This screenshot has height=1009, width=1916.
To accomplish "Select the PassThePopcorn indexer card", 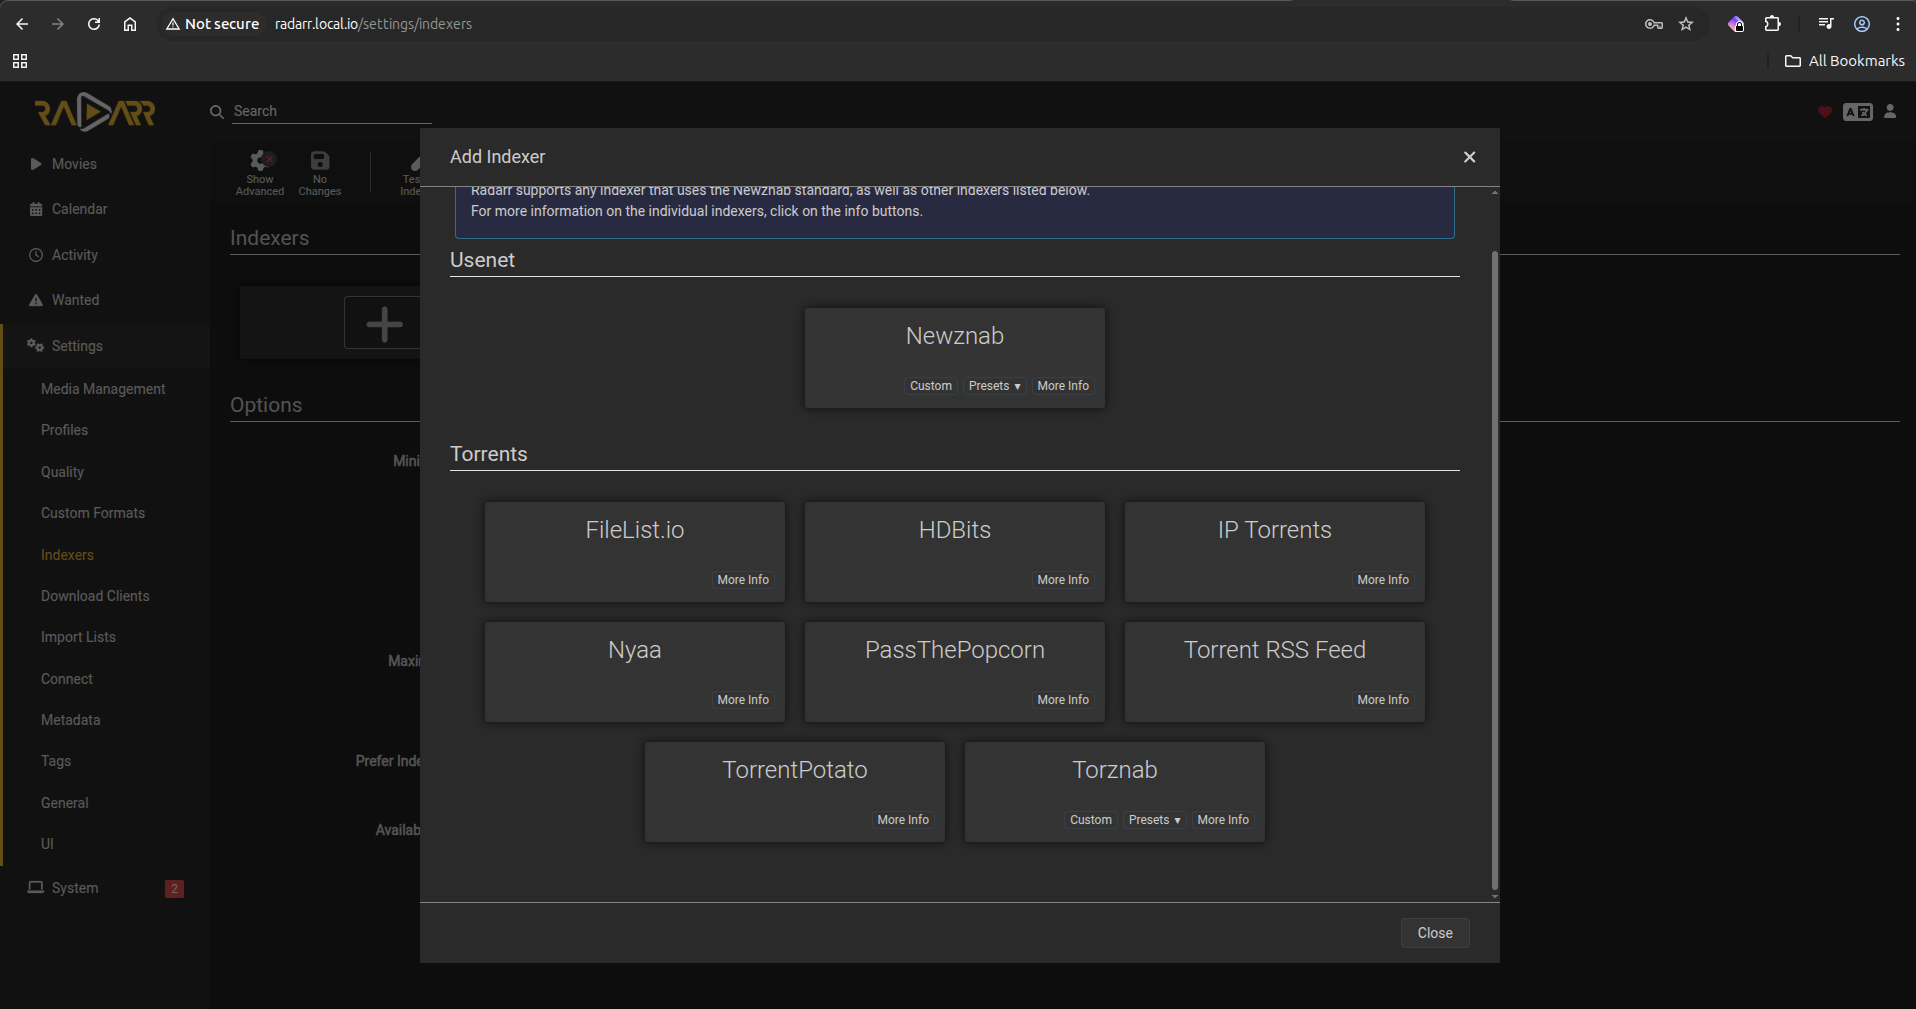I will tap(955, 671).
